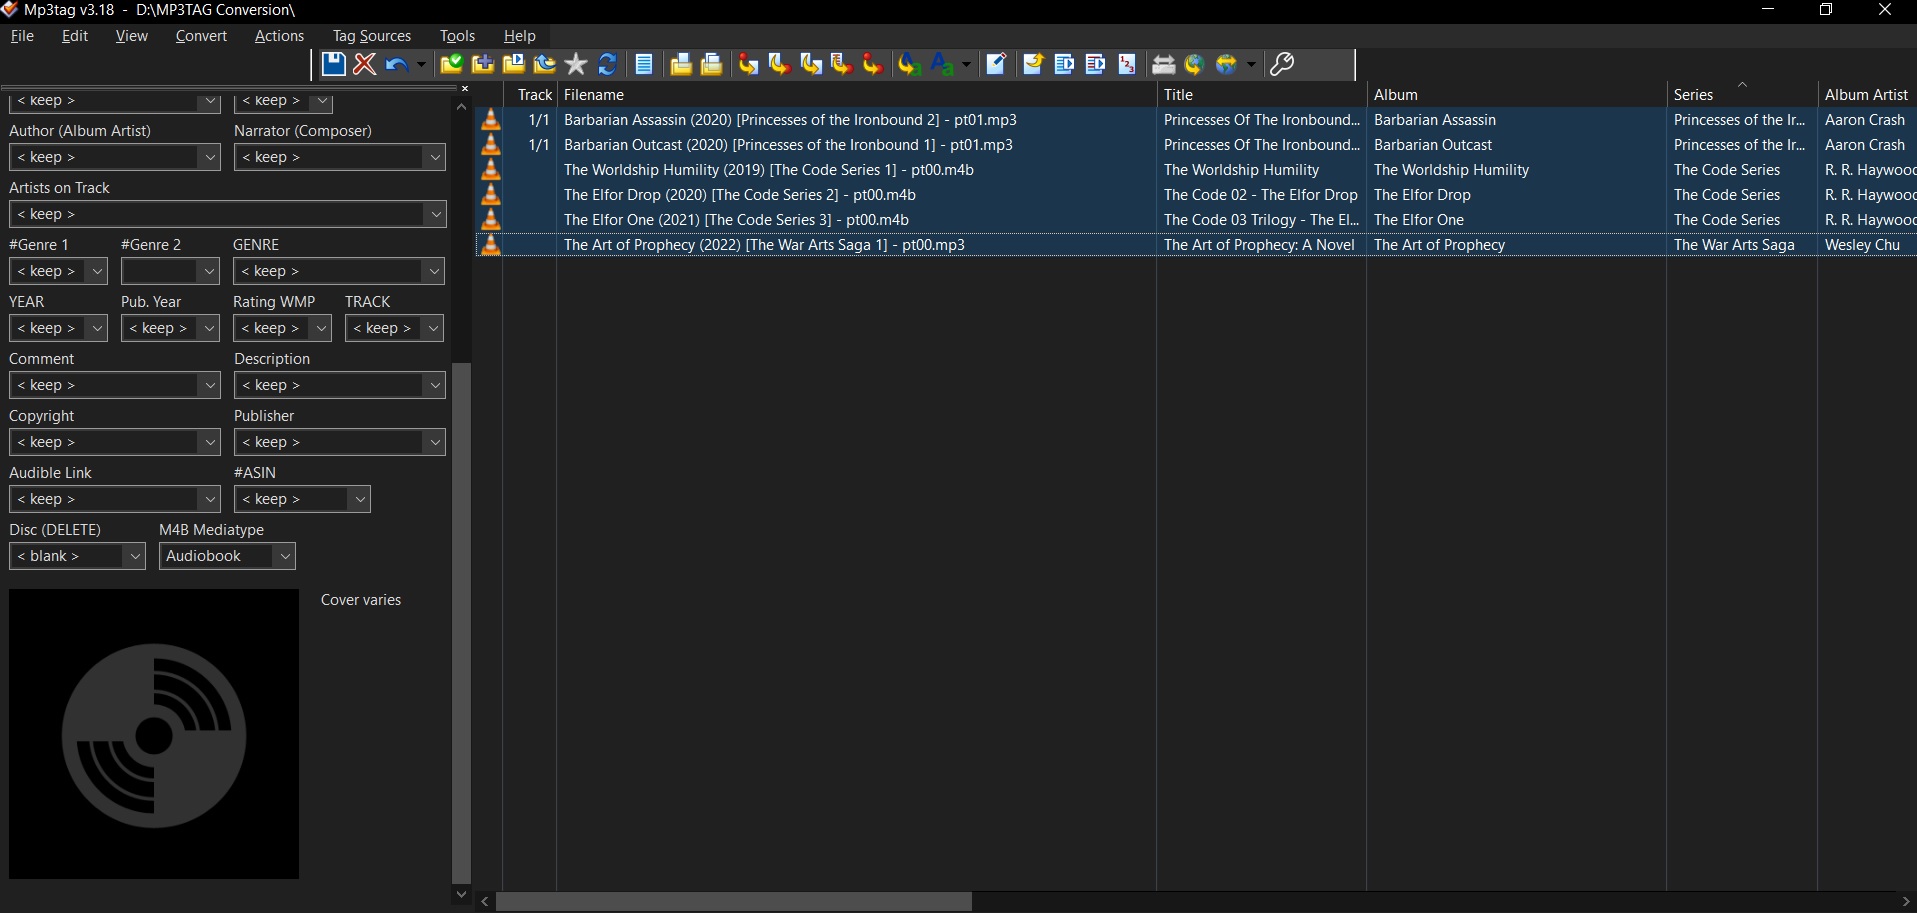Open the File menu
Screen dimensions: 1917x913
[22, 36]
